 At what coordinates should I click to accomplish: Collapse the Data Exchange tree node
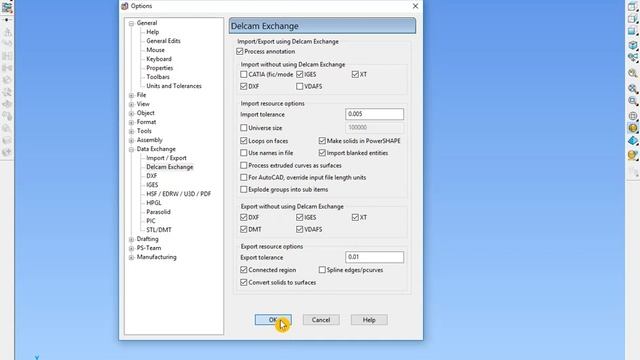coord(131,150)
